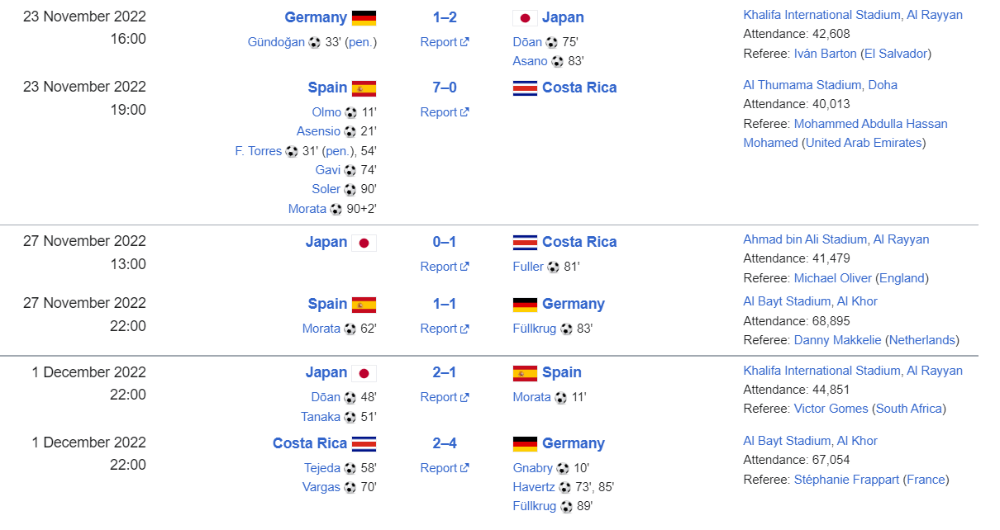Click the Spain flag in the Japan 2–1 Spain match
The width and height of the screenshot is (1000, 530).
pyautogui.click(x=525, y=373)
